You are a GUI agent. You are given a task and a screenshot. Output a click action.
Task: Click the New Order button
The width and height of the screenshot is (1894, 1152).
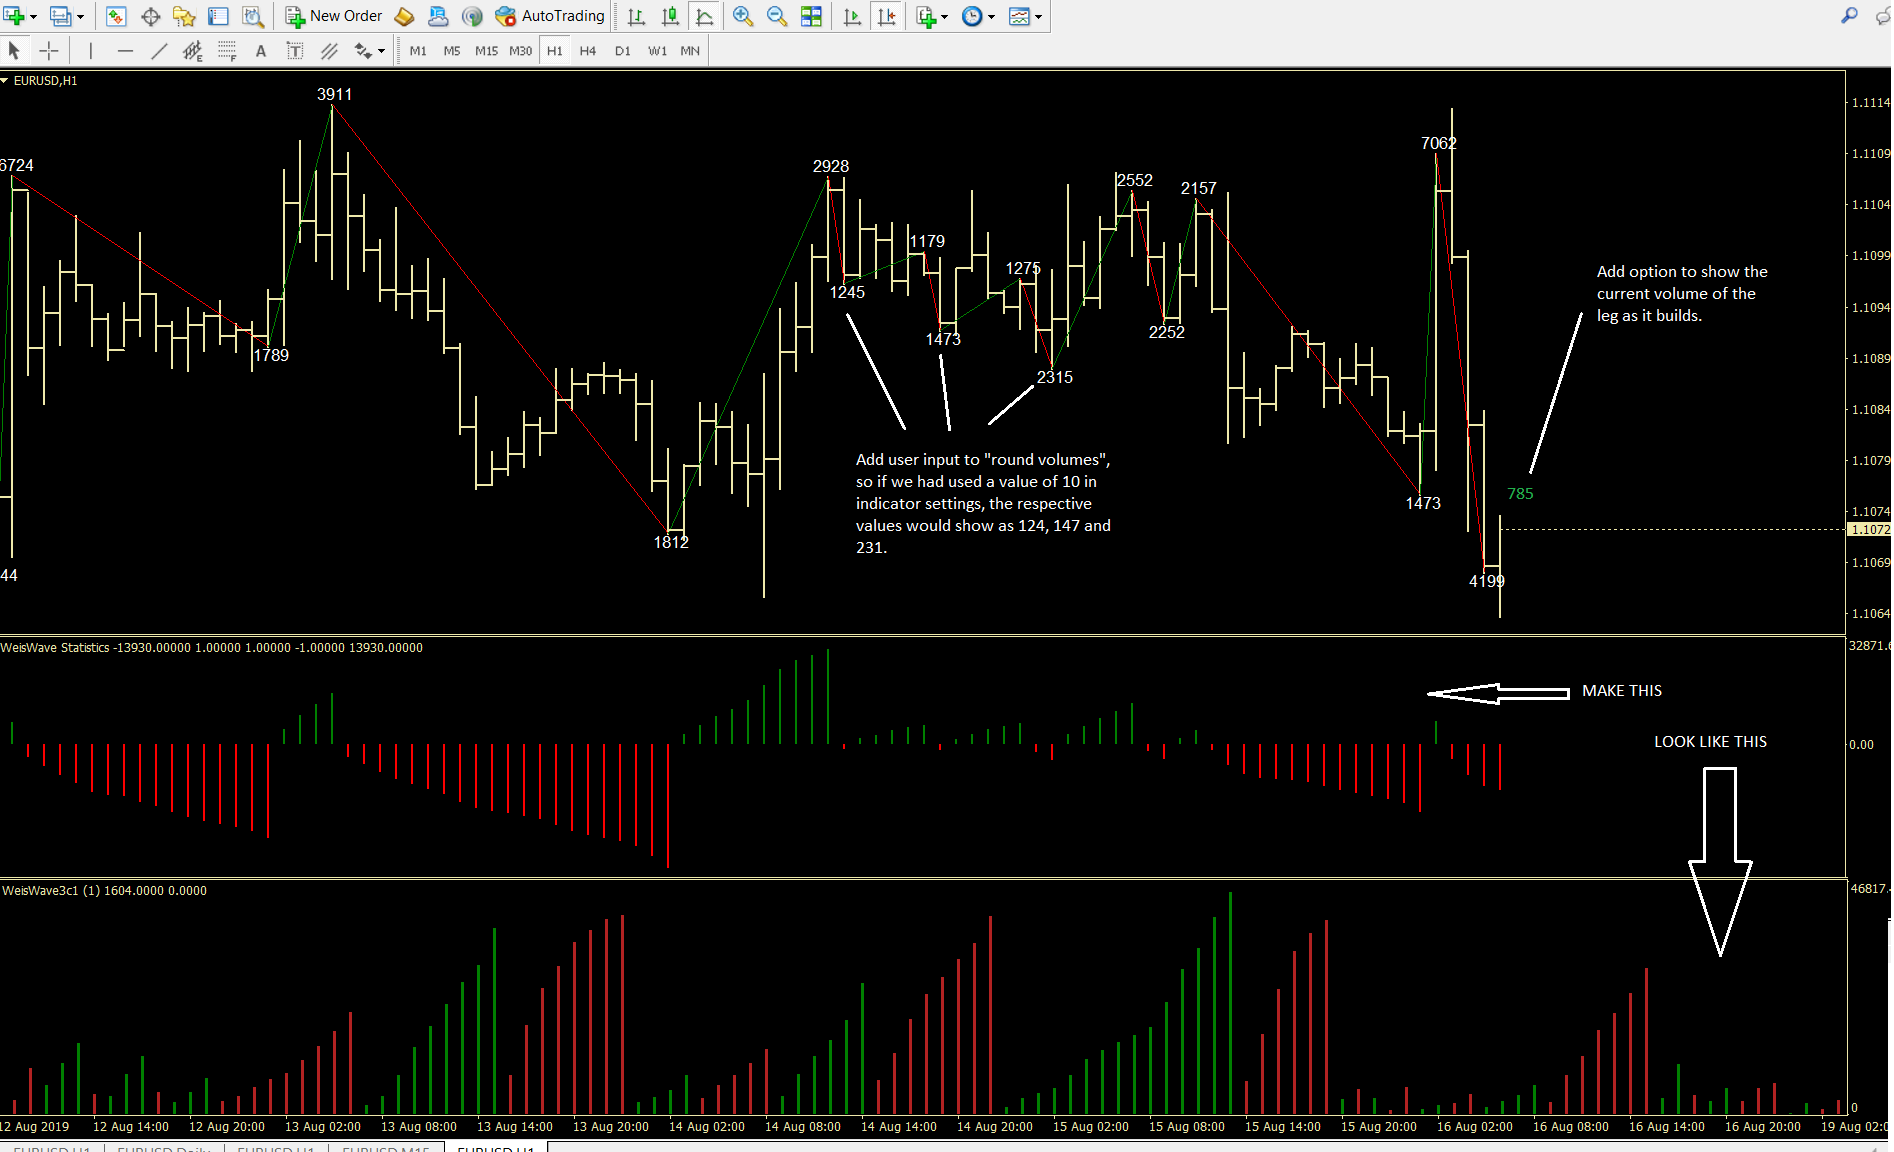click(x=334, y=16)
